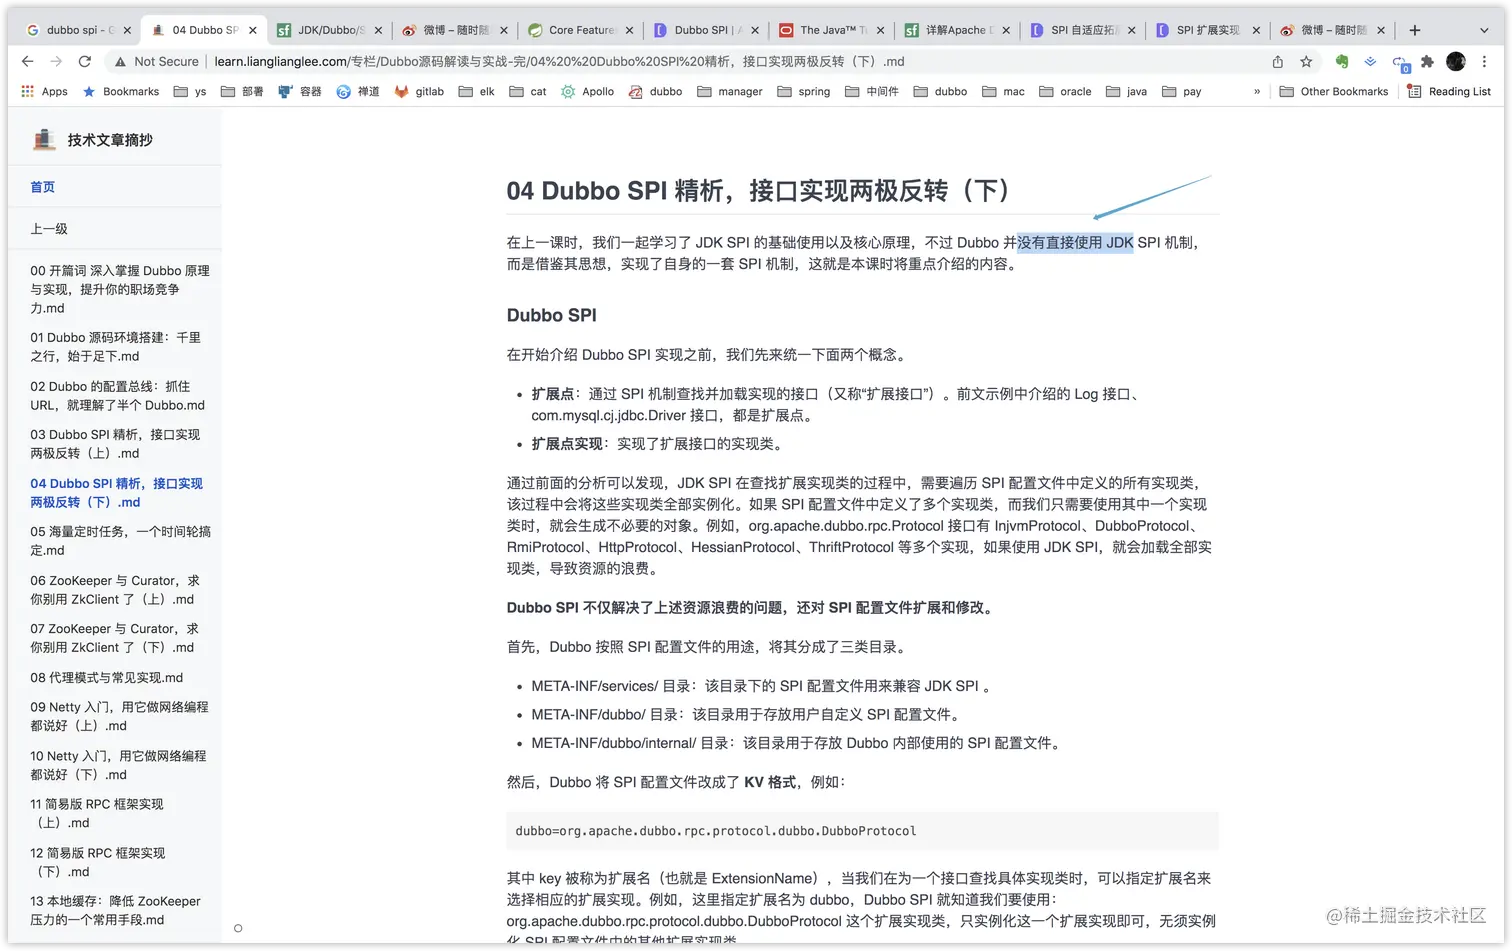Expand the ys bookmark folder
This screenshot has width=1512, height=951.
[x=190, y=92]
